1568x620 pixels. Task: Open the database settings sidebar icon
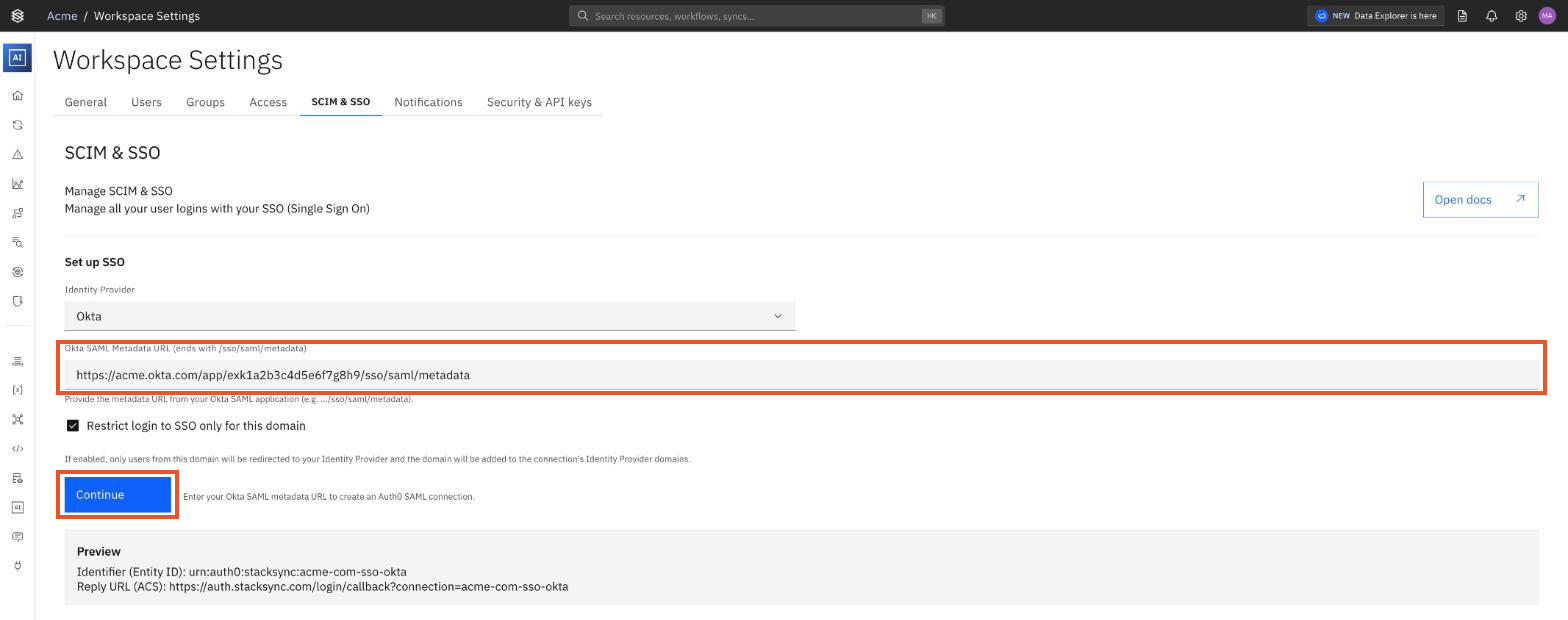coord(17,478)
